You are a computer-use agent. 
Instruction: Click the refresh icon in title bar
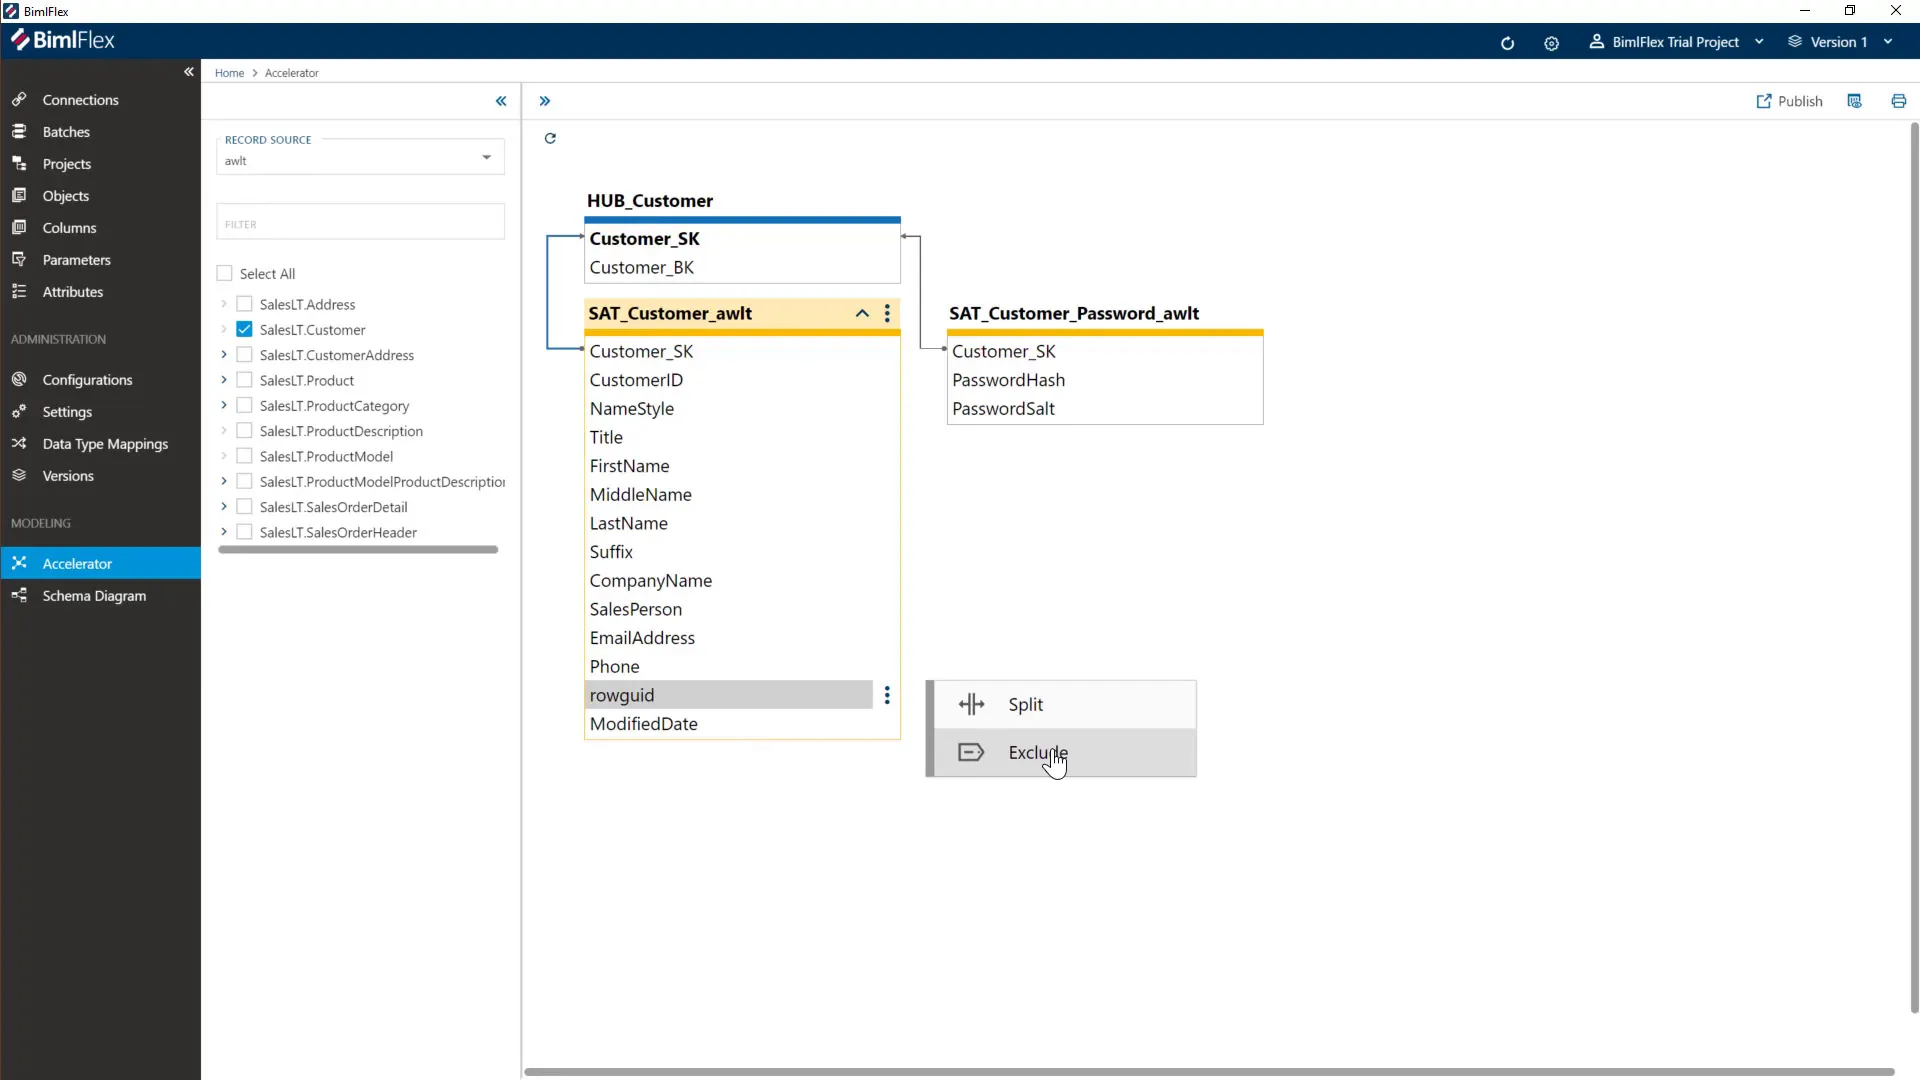pyautogui.click(x=1507, y=43)
